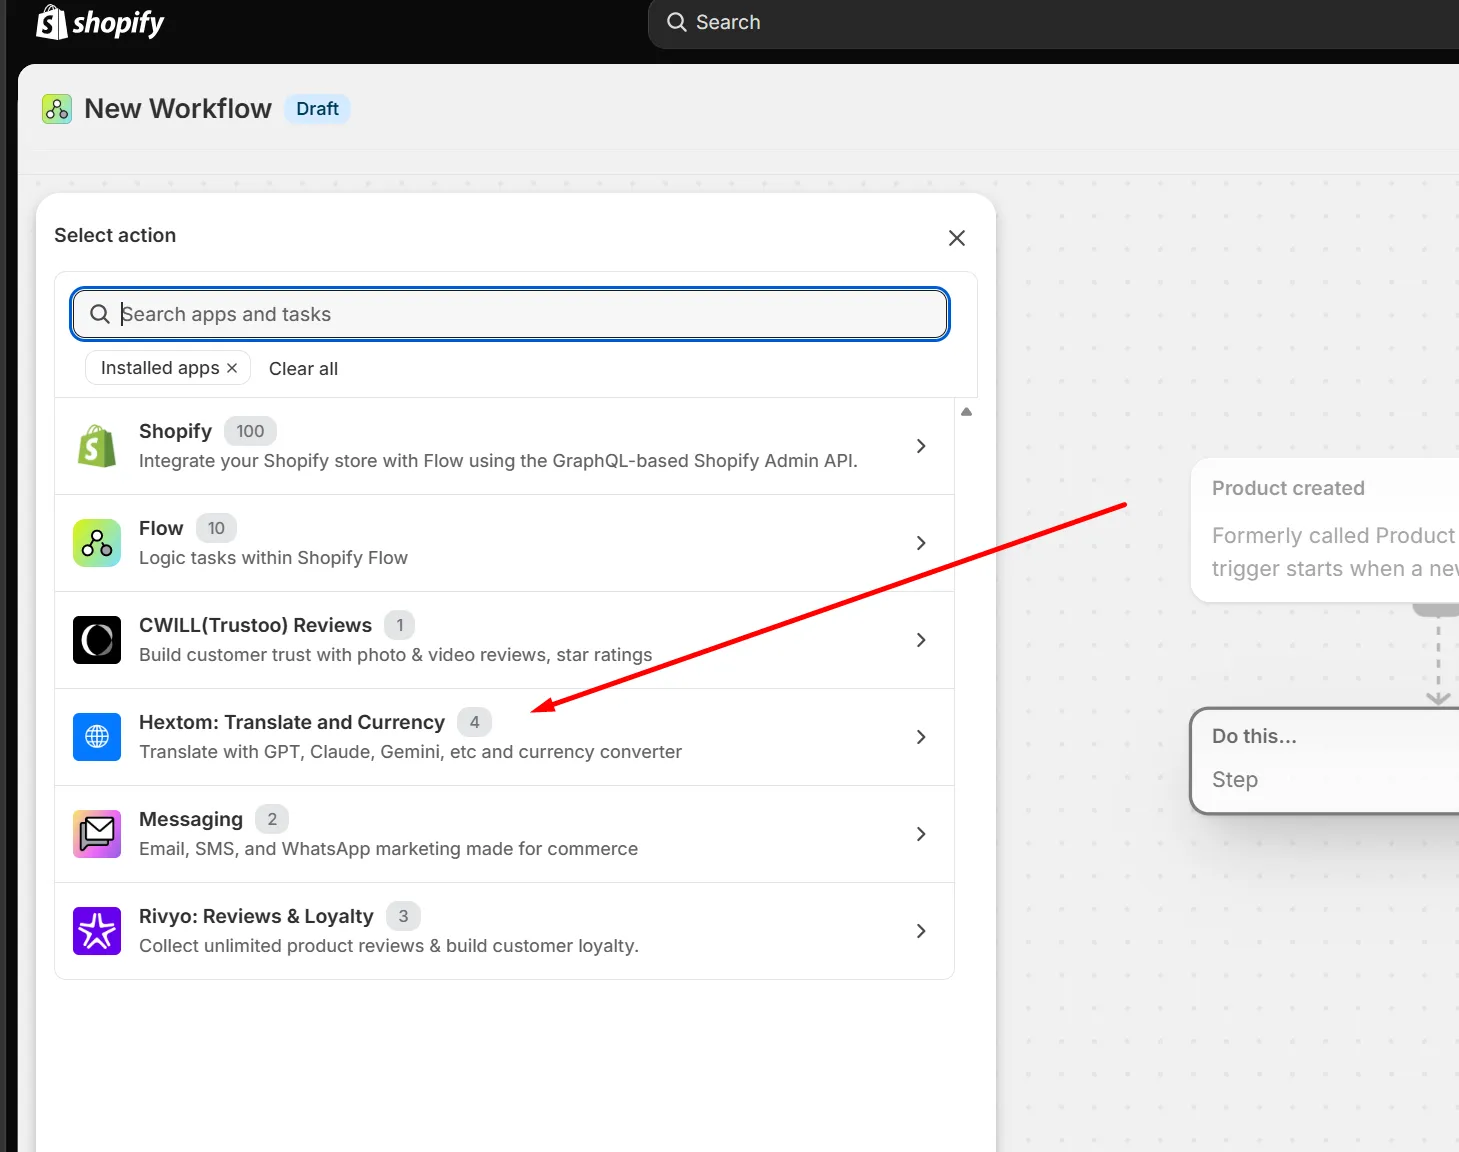Click the 3 count badge next to Rivyo
Screen dimensions: 1459x1152
tap(403, 916)
